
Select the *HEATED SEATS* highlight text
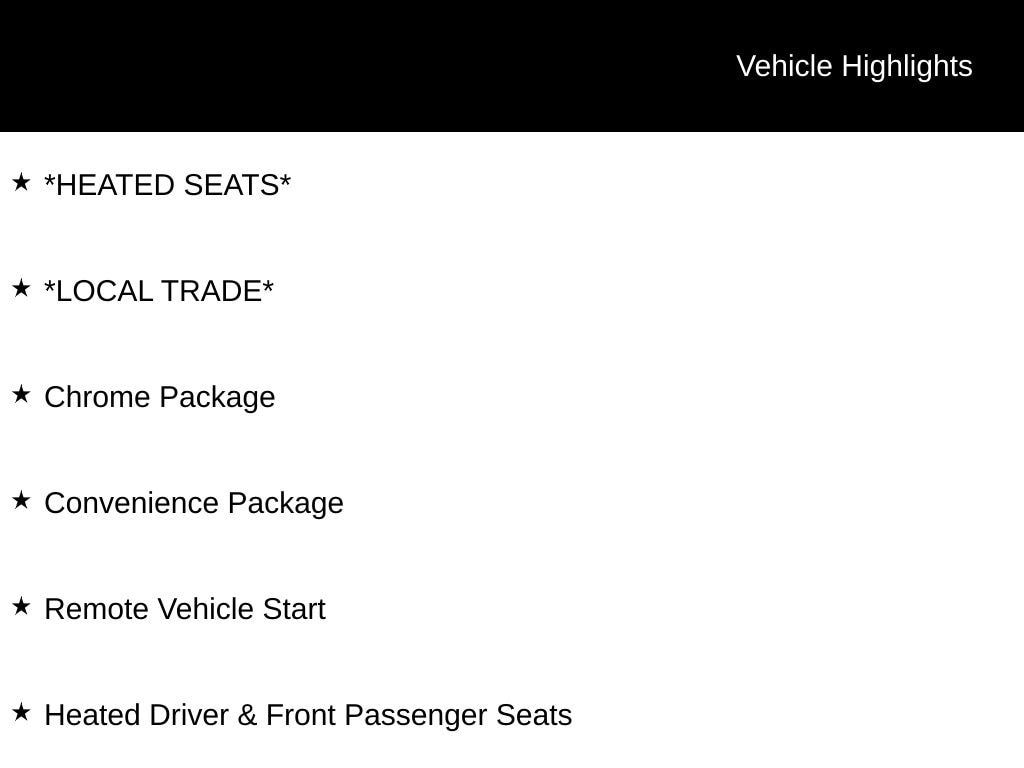(x=167, y=186)
